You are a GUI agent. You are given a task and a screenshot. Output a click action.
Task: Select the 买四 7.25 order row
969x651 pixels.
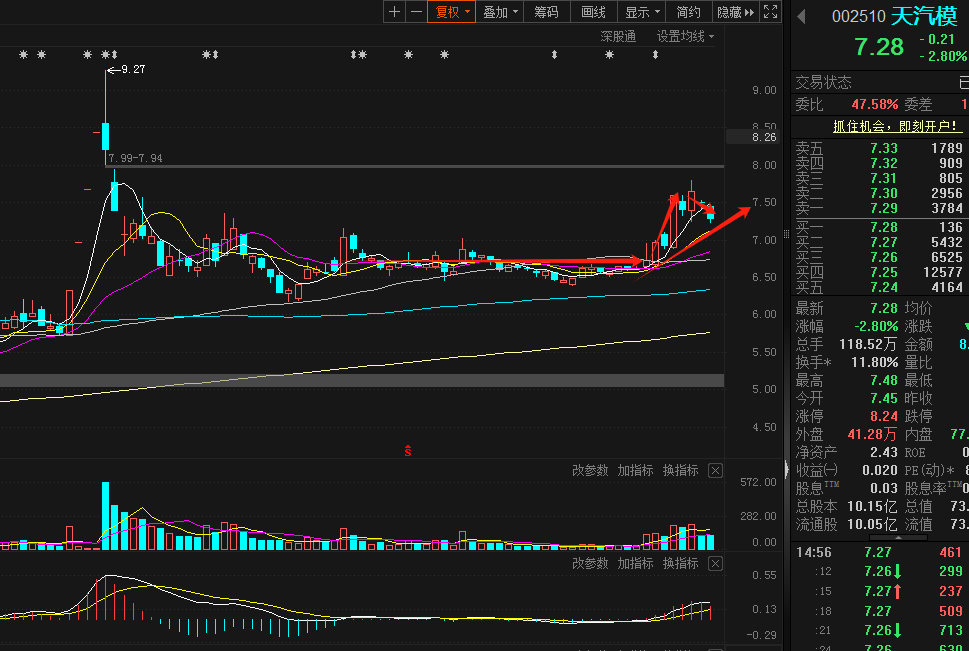[x=880, y=273]
